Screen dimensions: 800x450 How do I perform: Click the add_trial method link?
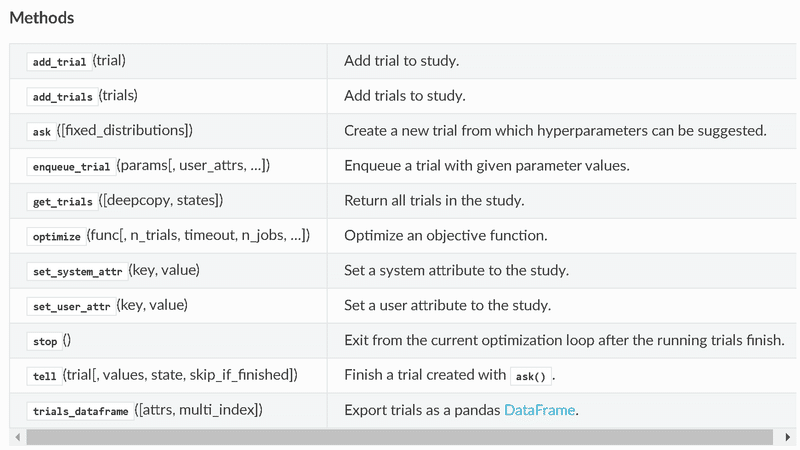tap(59, 62)
